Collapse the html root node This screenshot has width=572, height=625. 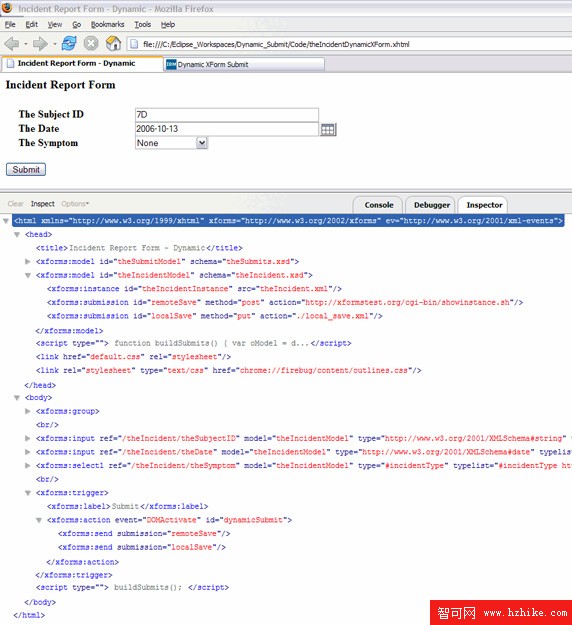(6, 221)
